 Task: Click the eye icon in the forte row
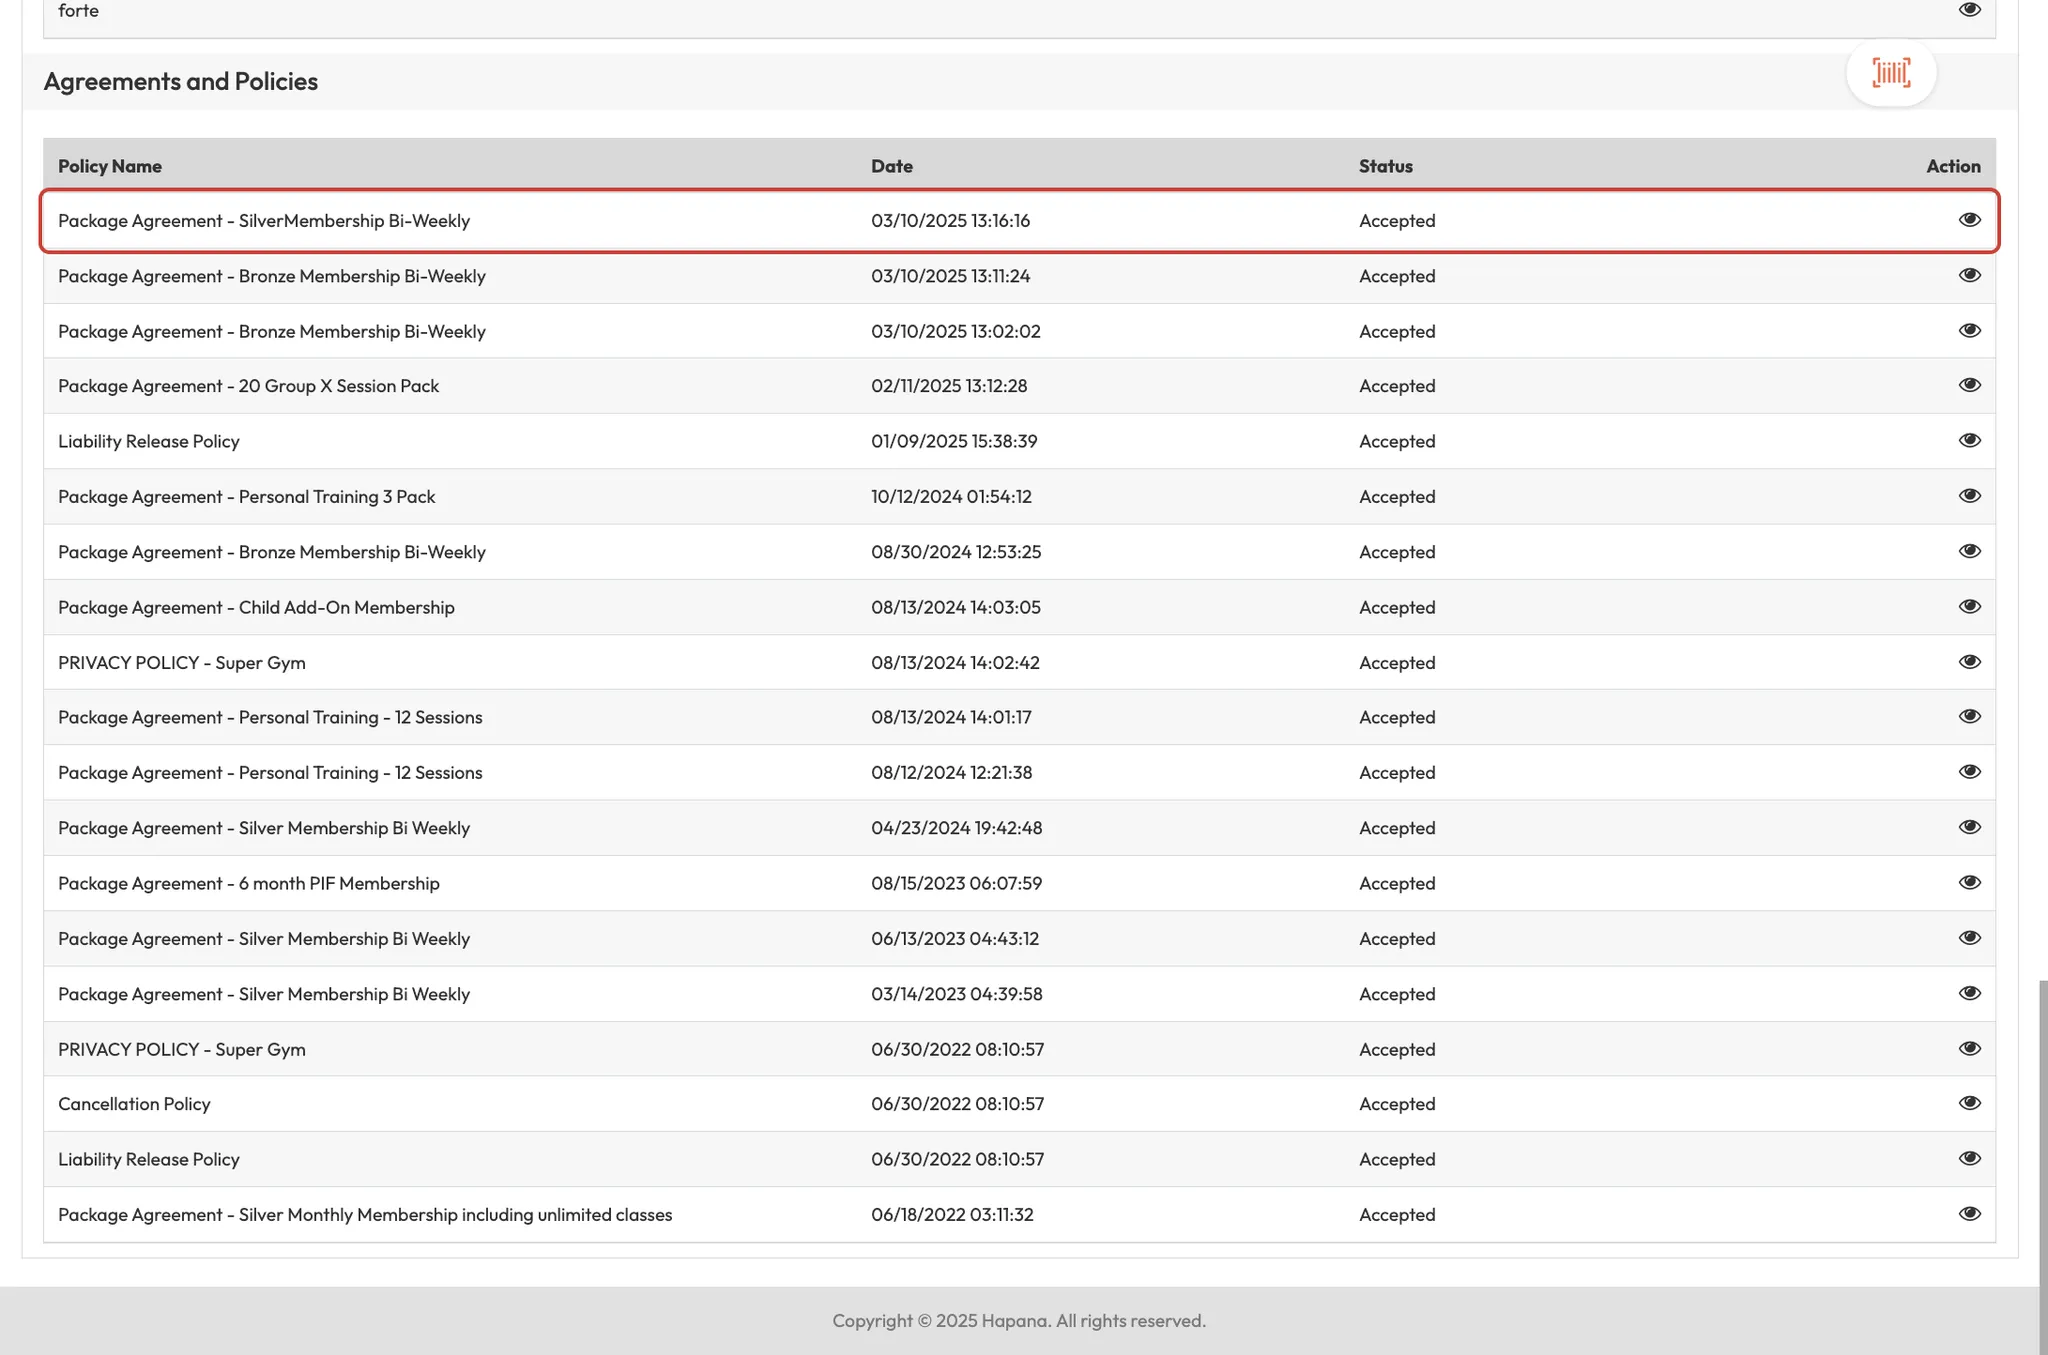coord(1969,10)
